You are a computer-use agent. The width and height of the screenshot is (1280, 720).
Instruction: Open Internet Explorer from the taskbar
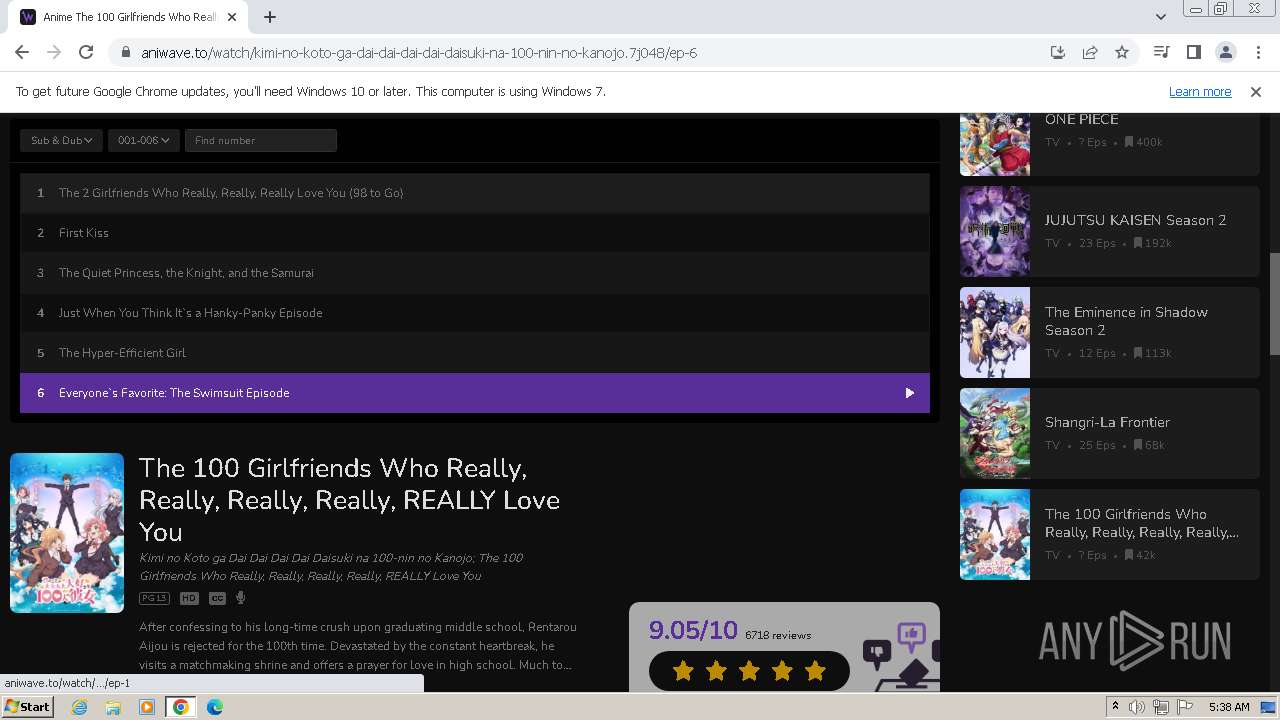pos(80,707)
